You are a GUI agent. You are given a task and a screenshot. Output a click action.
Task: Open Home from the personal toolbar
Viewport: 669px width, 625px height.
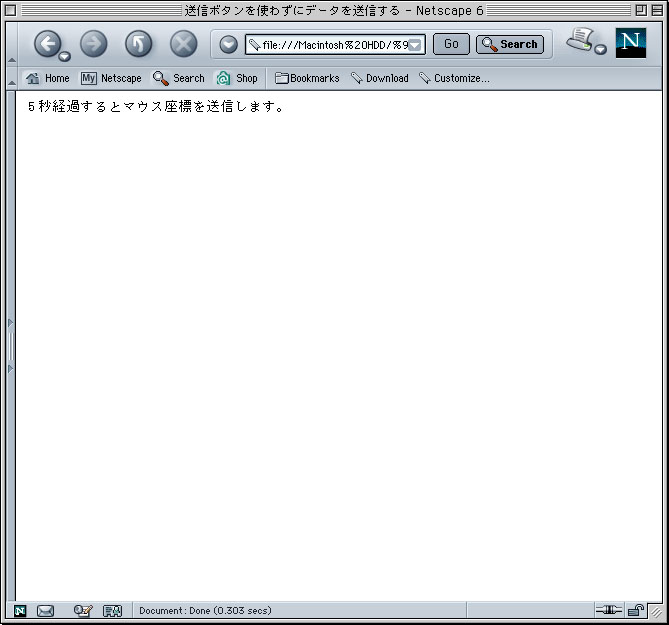click(x=47, y=78)
